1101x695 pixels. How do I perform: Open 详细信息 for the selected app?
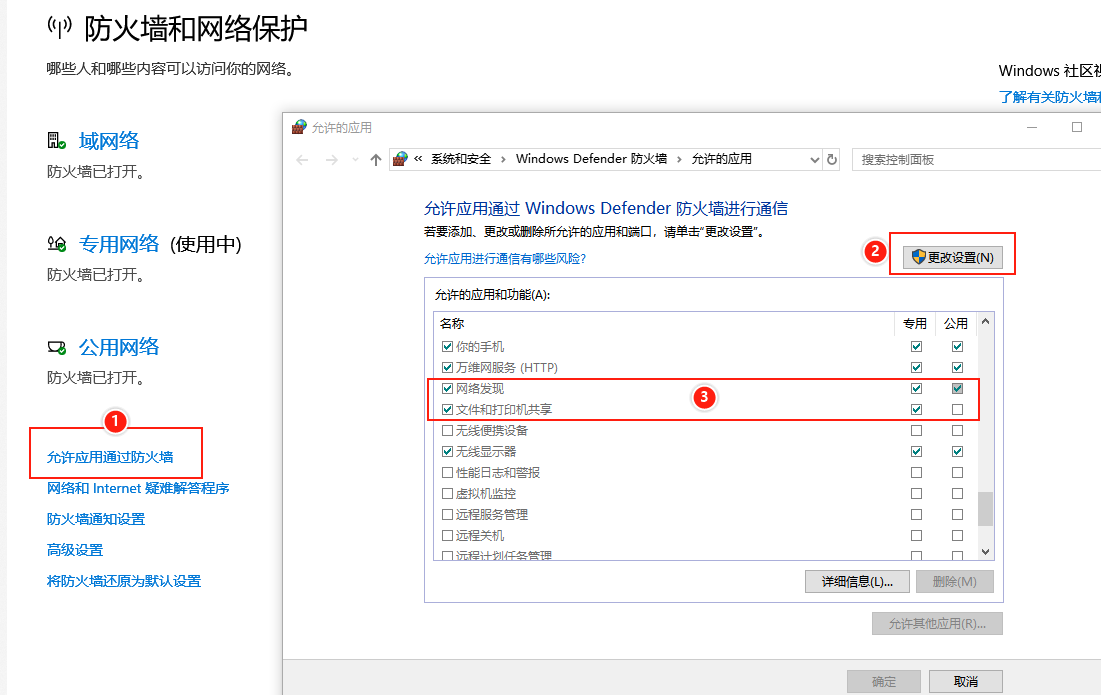pyautogui.click(x=857, y=582)
